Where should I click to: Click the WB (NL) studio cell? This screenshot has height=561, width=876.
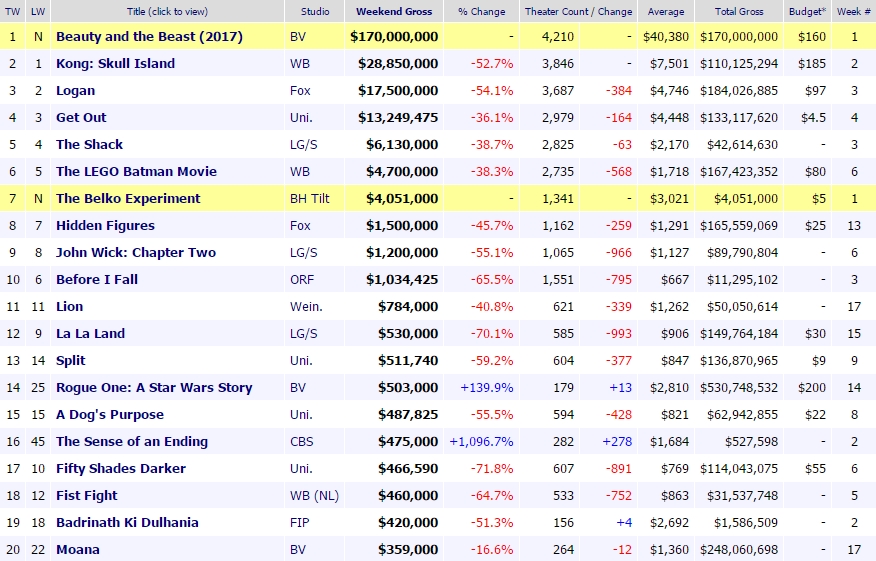click(x=315, y=496)
